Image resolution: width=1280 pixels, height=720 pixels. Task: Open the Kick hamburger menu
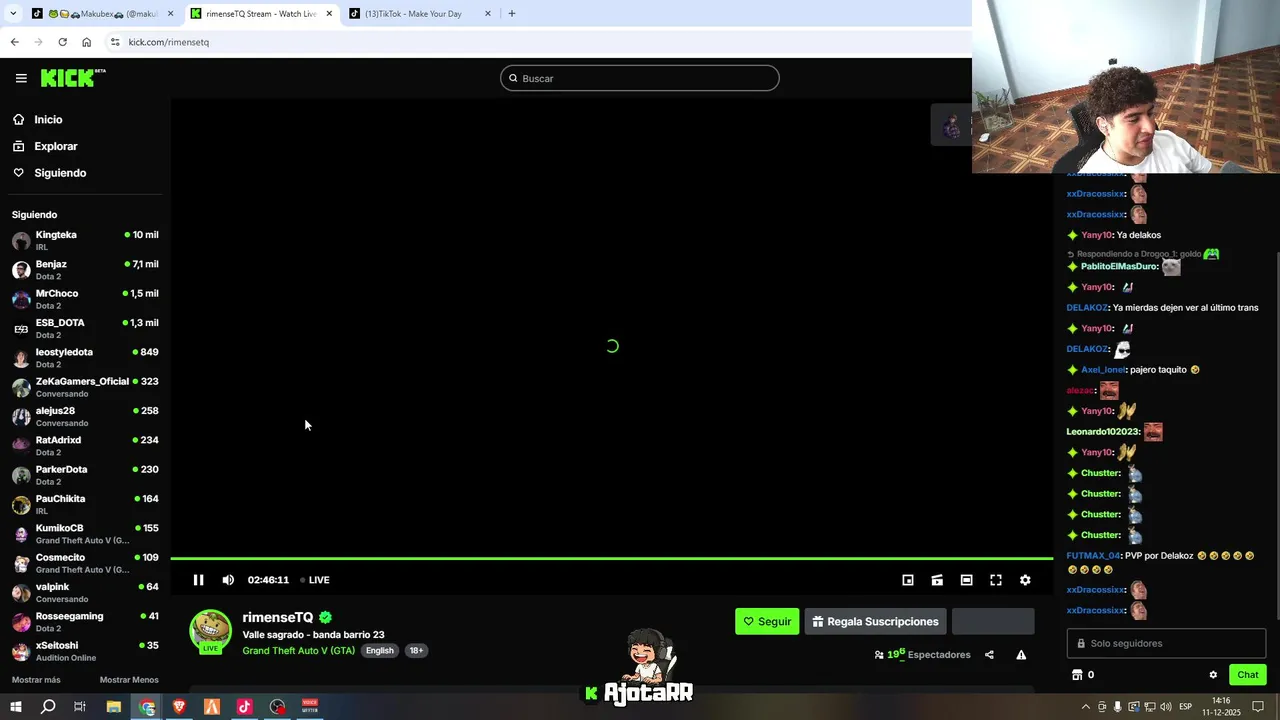(21, 78)
